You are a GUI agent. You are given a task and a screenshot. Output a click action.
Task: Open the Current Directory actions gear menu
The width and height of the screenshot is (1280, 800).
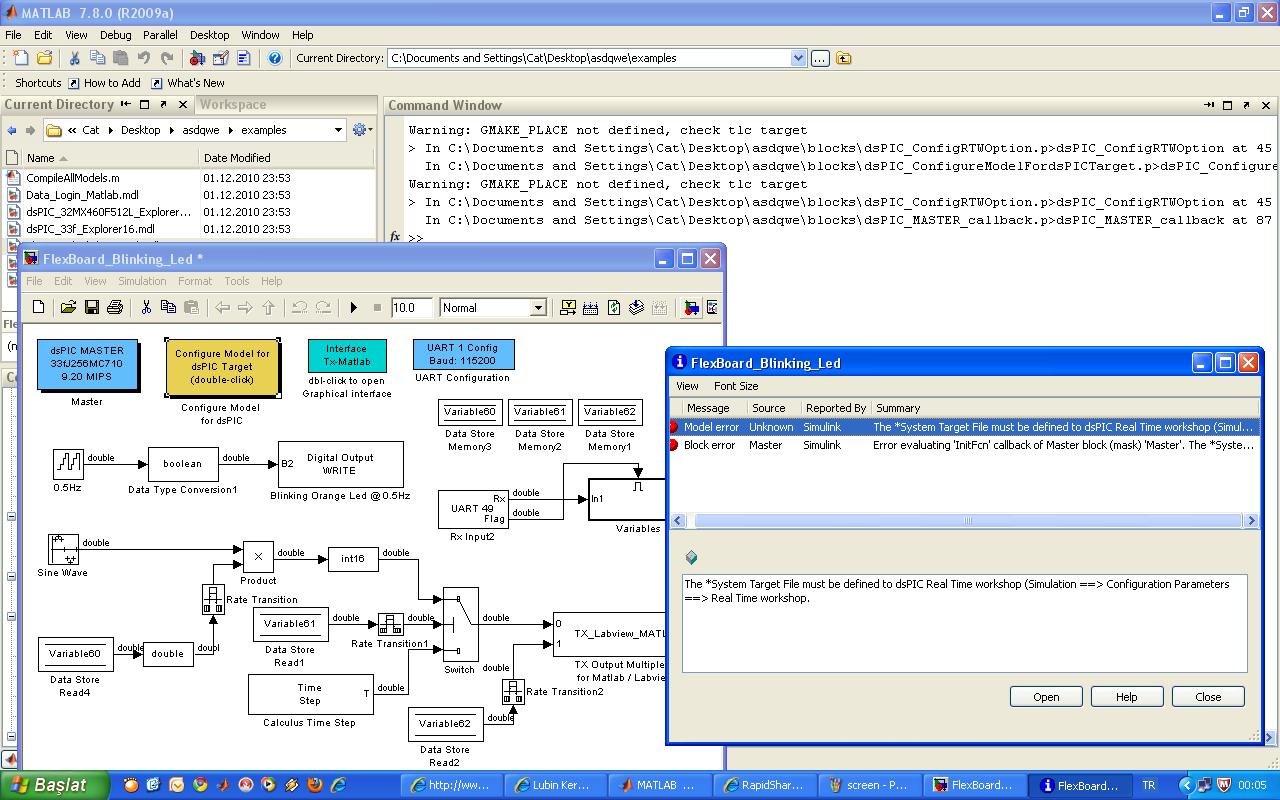coord(361,130)
